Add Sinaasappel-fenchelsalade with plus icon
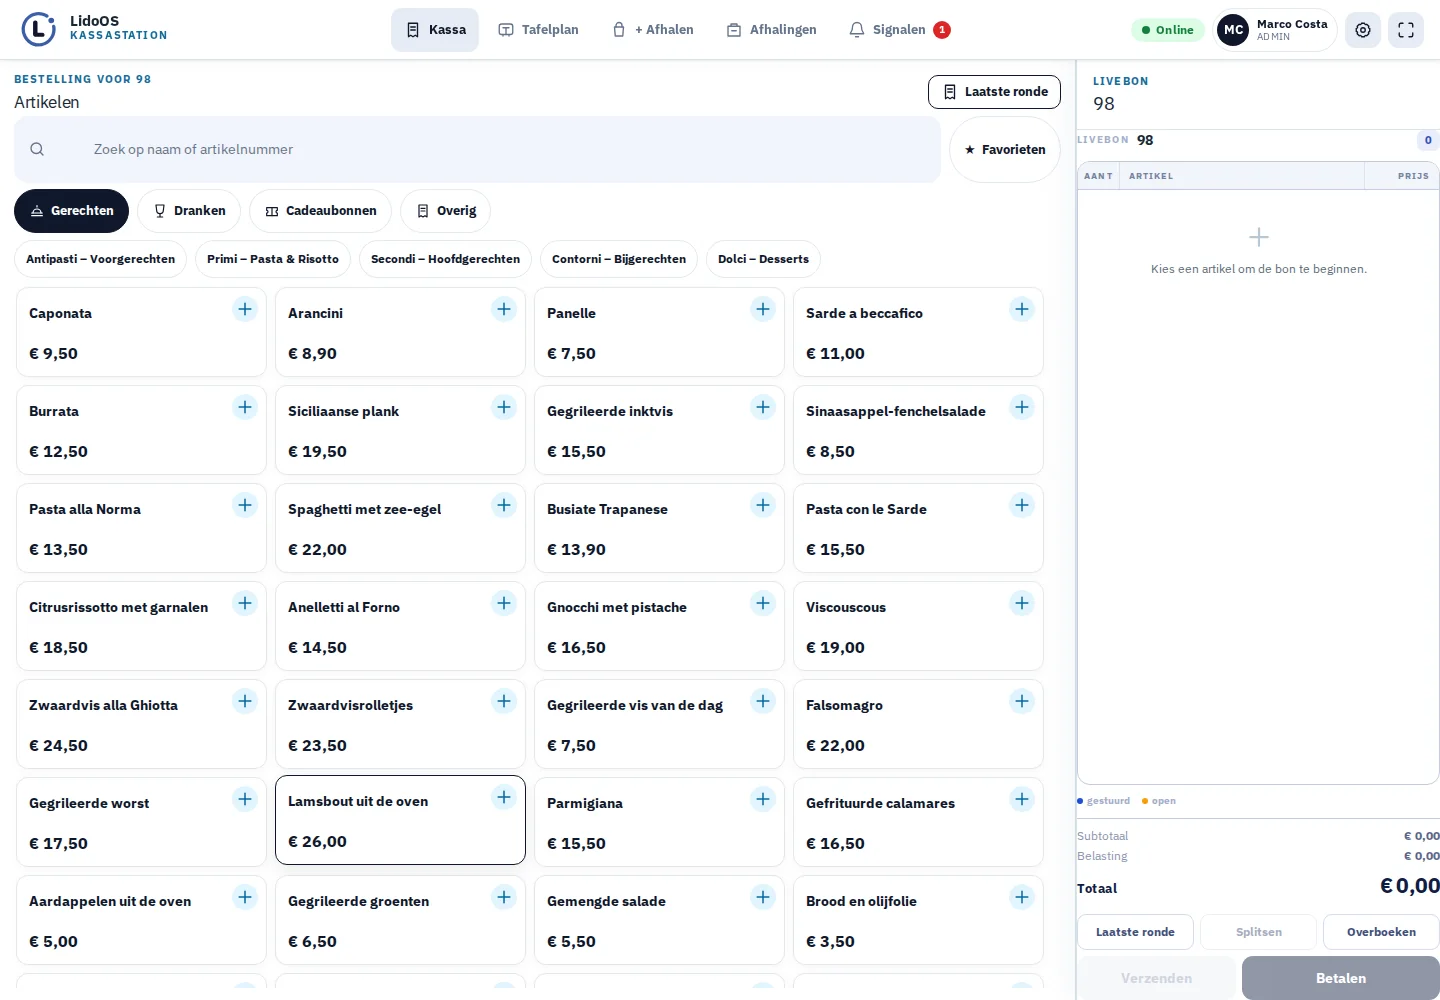The height and width of the screenshot is (1000, 1440). coord(1022,407)
